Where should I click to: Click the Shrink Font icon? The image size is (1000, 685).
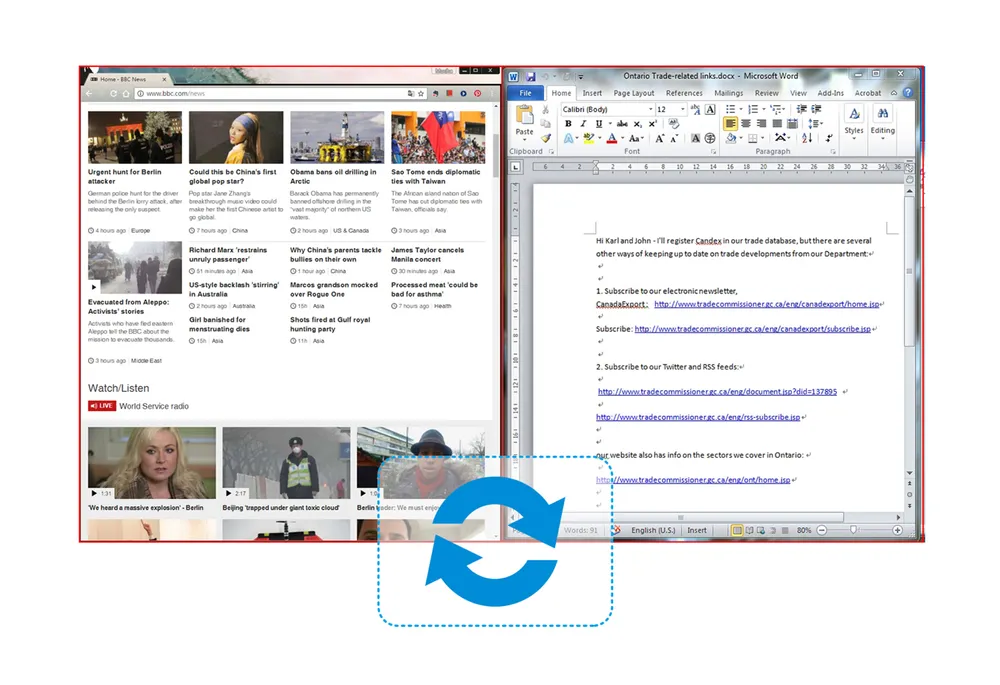pyautogui.click(x=673, y=138)
